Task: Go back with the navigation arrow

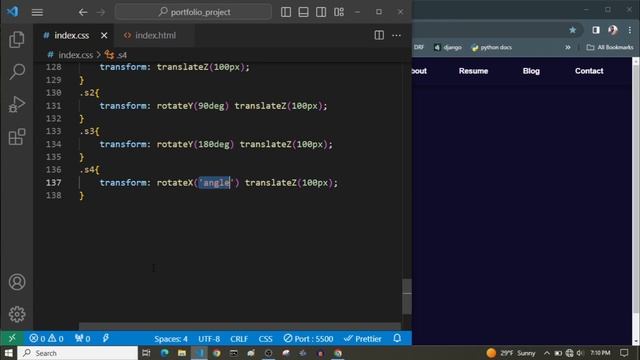Action: (83, 12)
